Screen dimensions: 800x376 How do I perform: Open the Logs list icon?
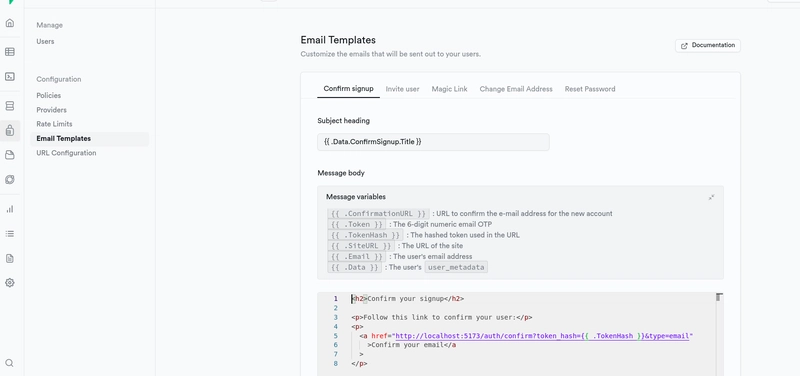point(10,234)
